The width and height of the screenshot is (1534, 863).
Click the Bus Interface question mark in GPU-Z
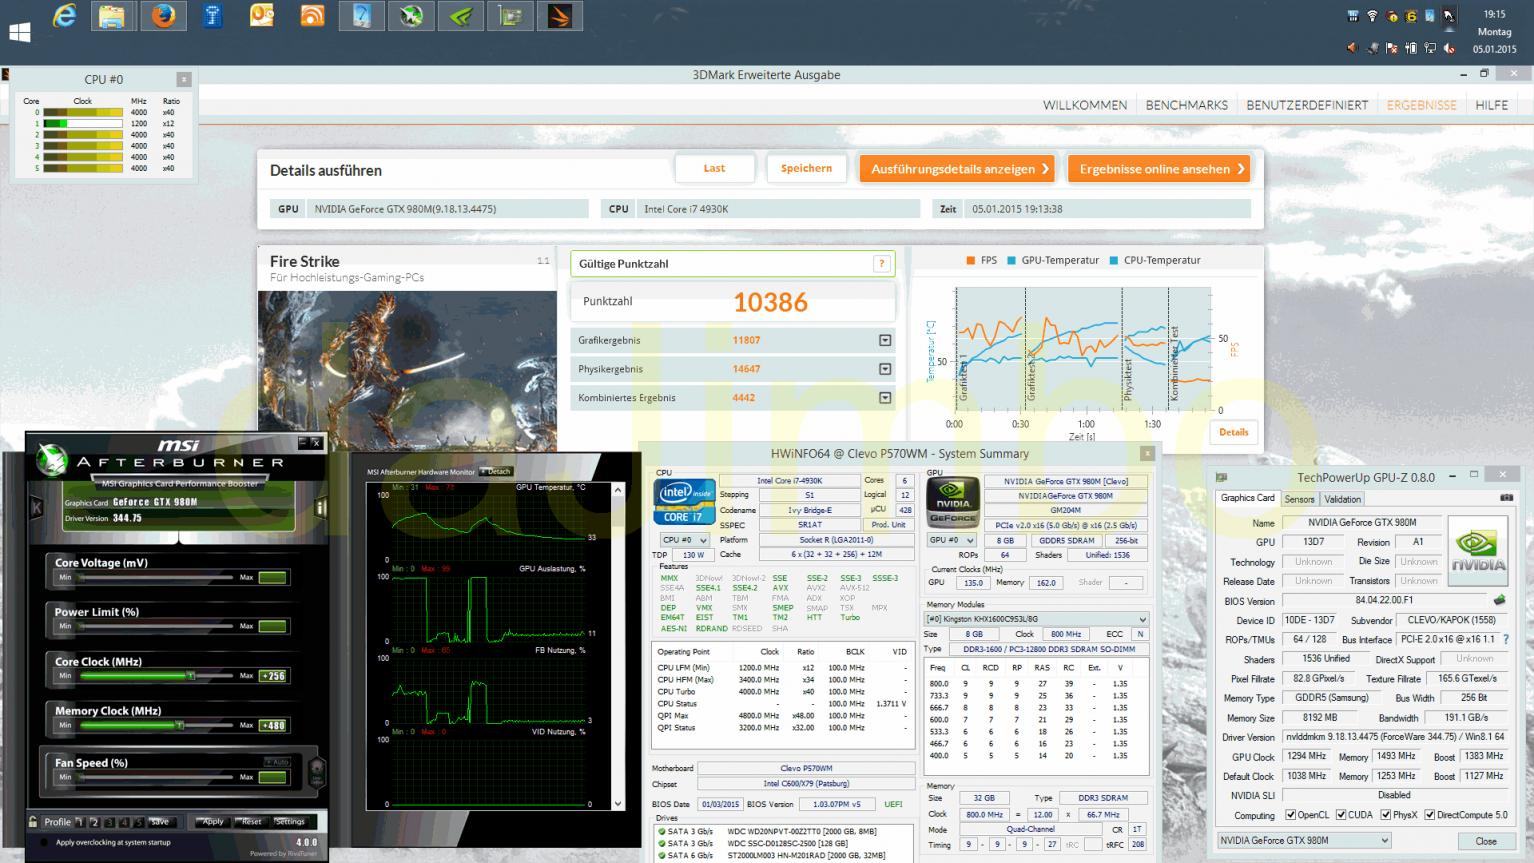(x=1506, y=640)
